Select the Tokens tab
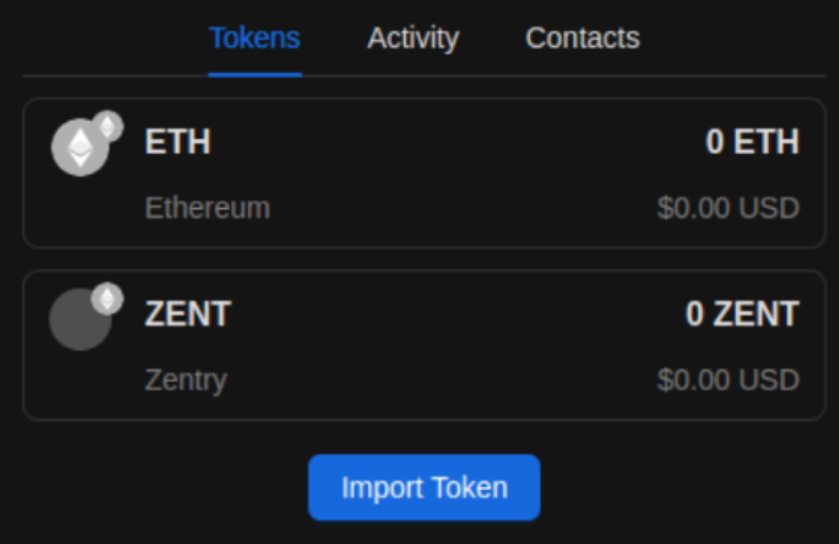The width and height of the screenshot is (839, 544). click(x=255, y=38)
